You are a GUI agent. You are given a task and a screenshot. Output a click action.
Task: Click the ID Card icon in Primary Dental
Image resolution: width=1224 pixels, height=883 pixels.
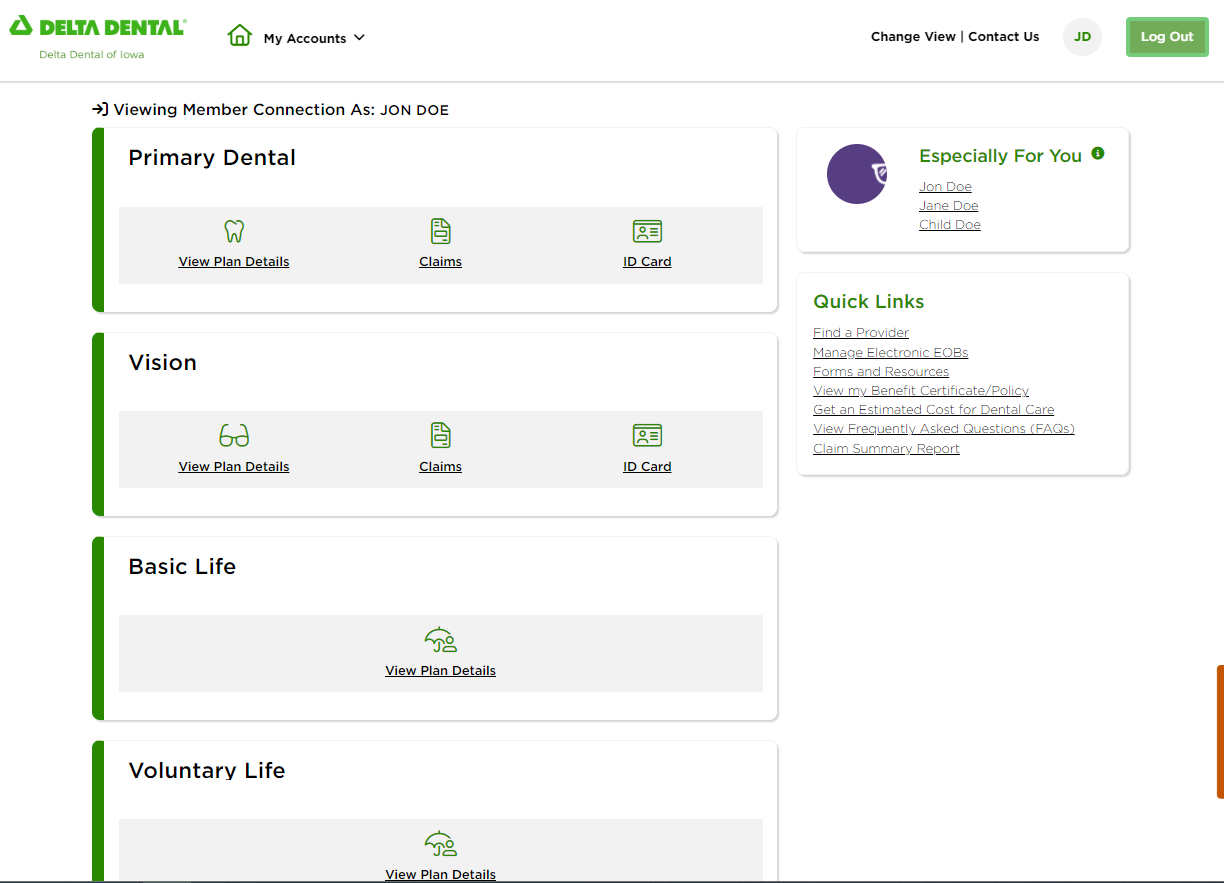point(647,231)
